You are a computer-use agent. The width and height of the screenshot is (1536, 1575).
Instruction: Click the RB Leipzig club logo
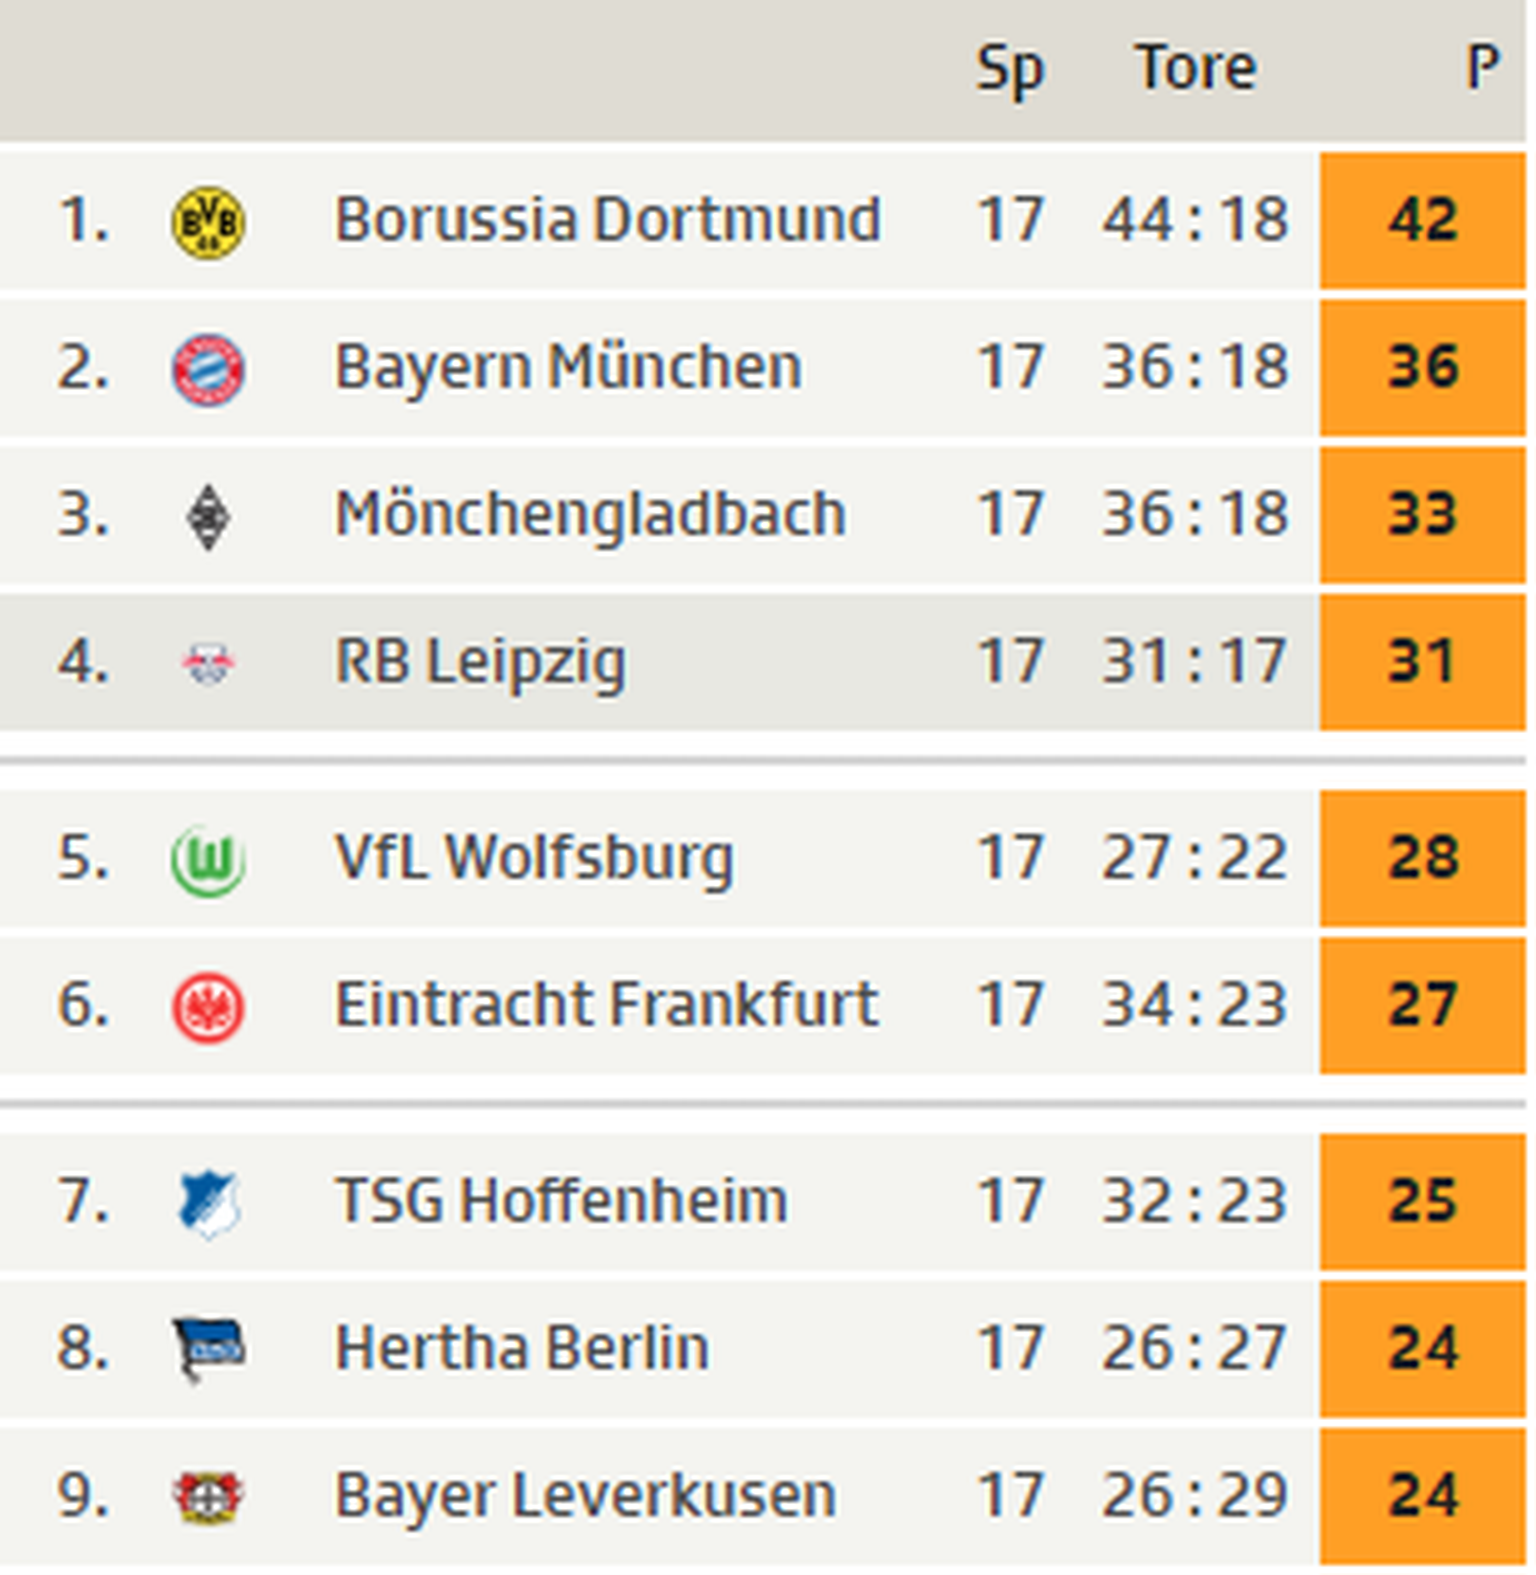pos(208,663)
